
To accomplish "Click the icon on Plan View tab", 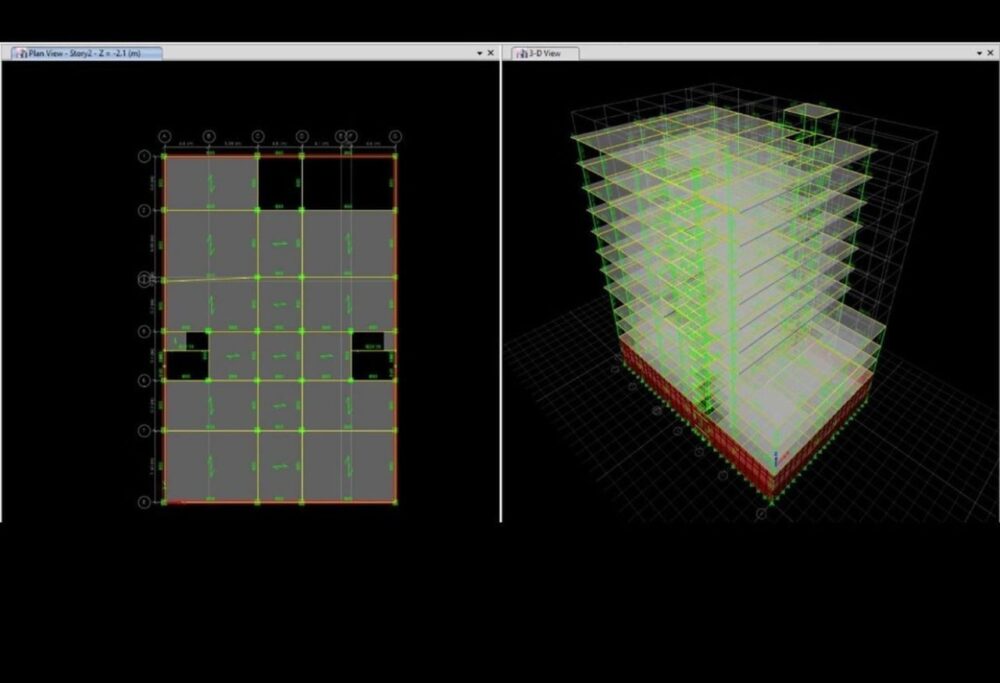I will 20,53.
